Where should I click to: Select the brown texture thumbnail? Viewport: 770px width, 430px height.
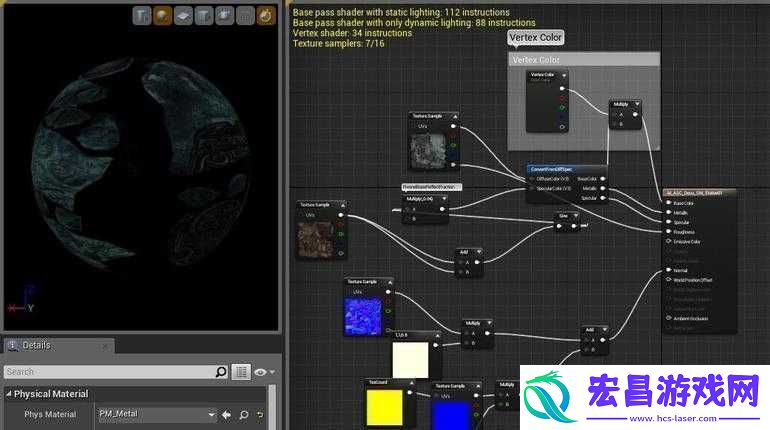point(316,239)
